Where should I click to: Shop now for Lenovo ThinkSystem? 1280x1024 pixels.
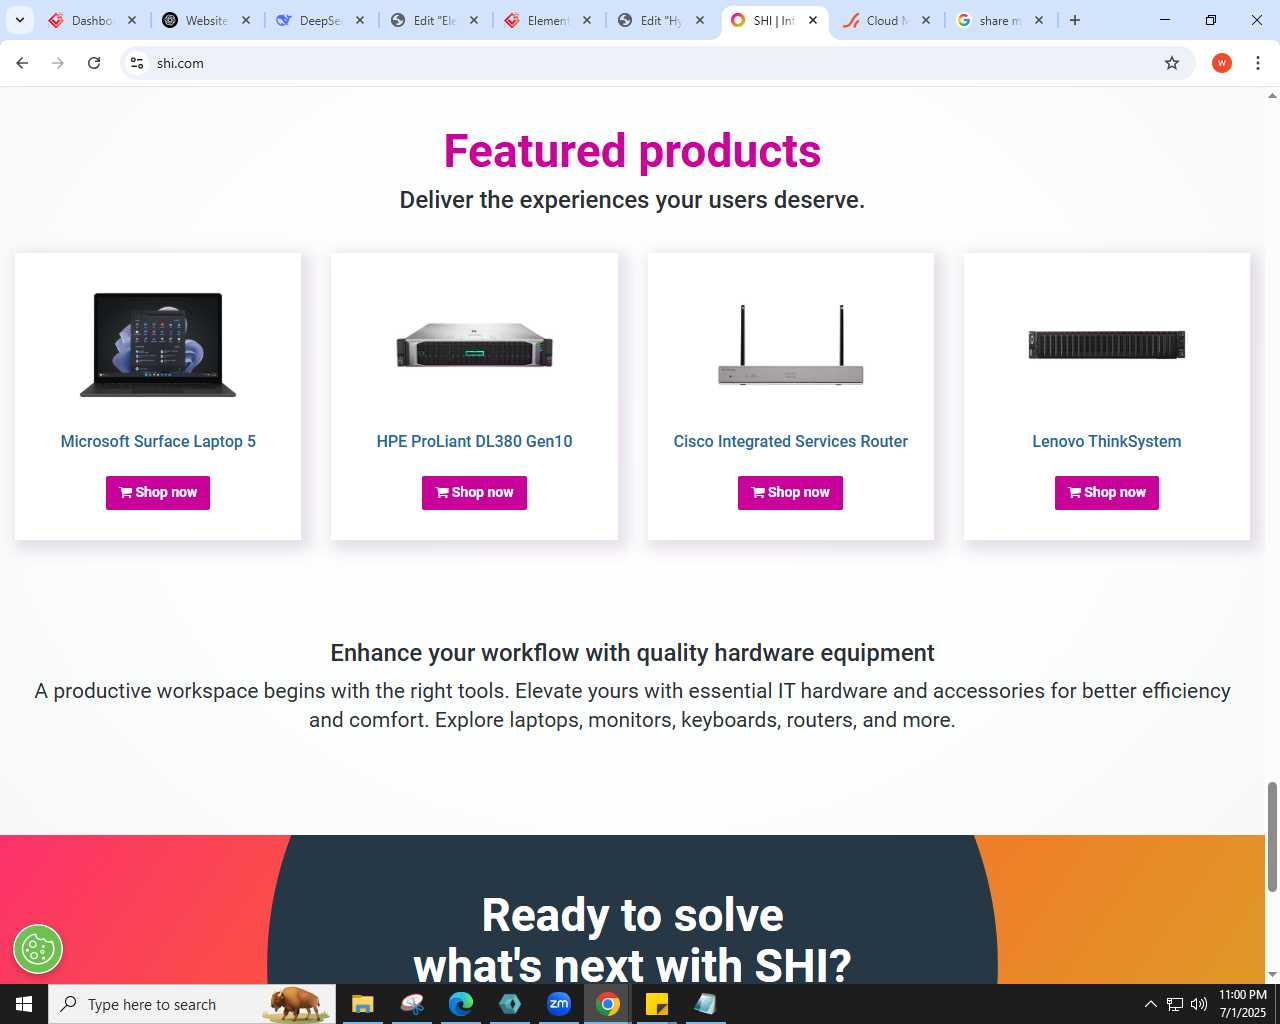click(1107, 492)
